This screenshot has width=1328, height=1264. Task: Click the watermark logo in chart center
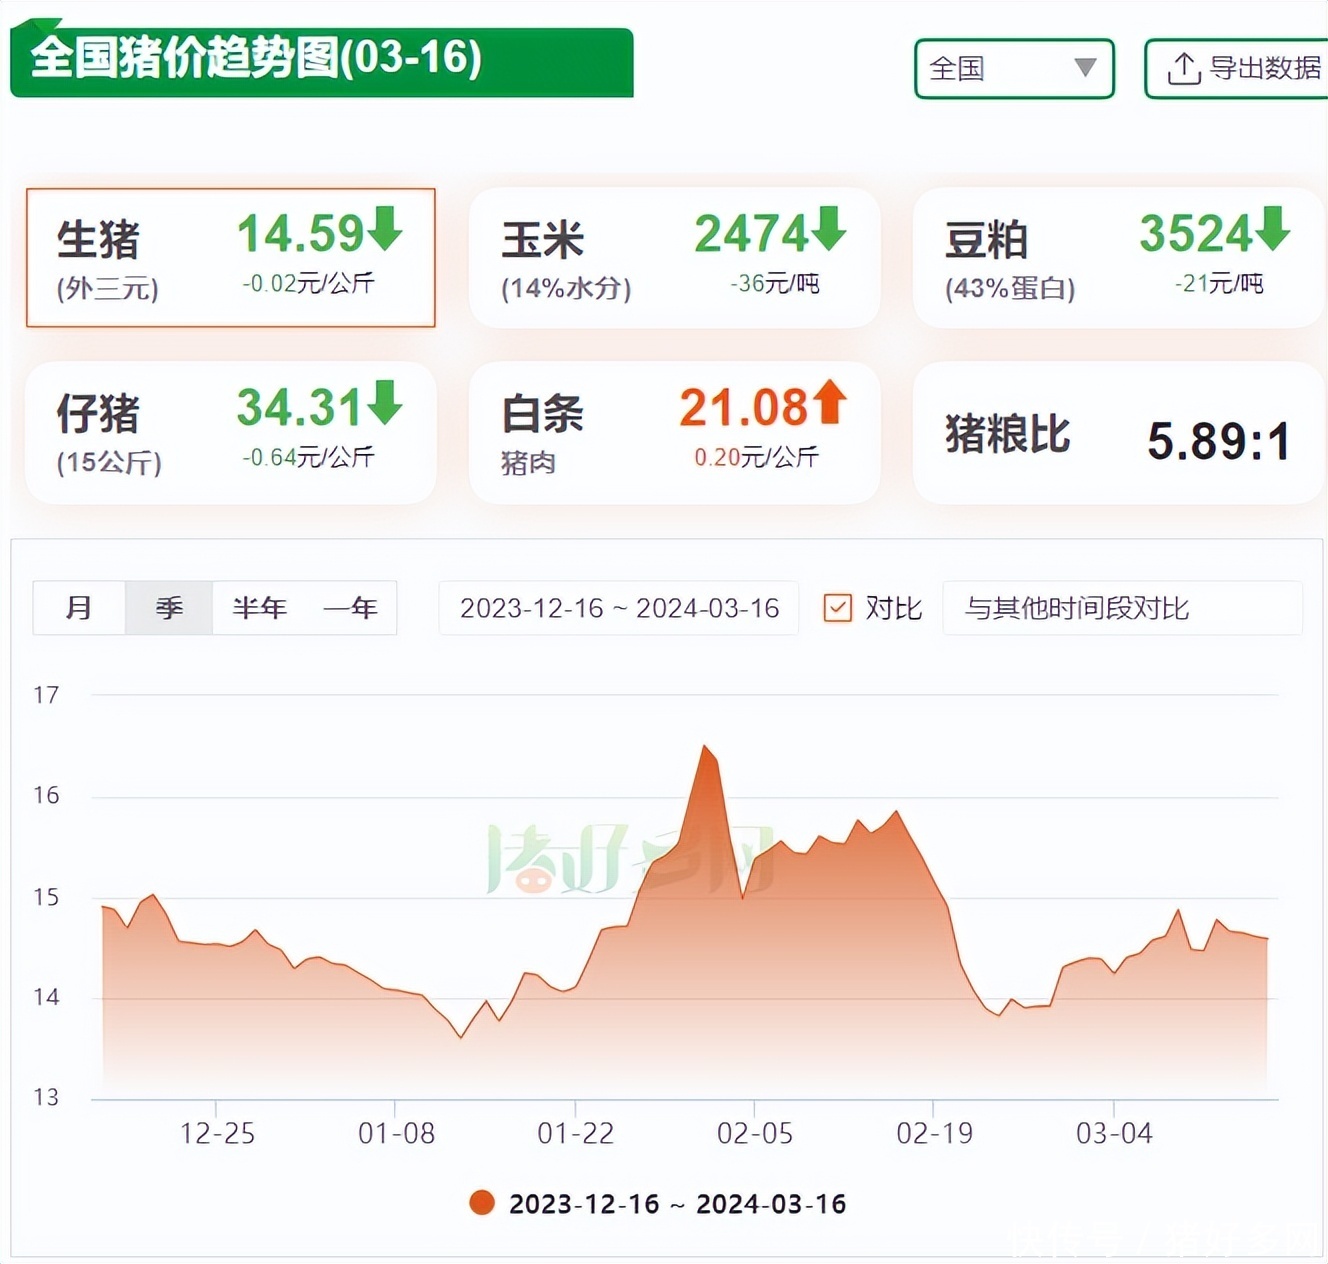click(x=630, y=859)
